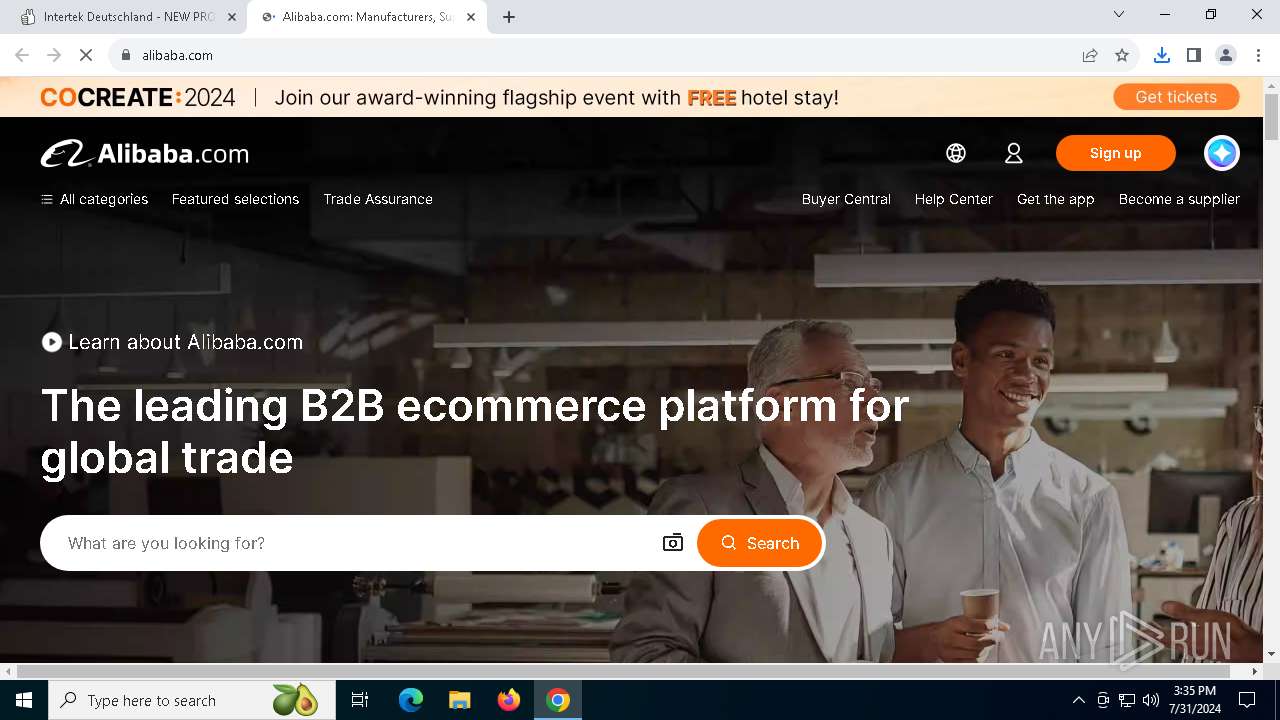Stop loading the page in Chrome
Screen dimensions: 1280x720
coord(86,55)
